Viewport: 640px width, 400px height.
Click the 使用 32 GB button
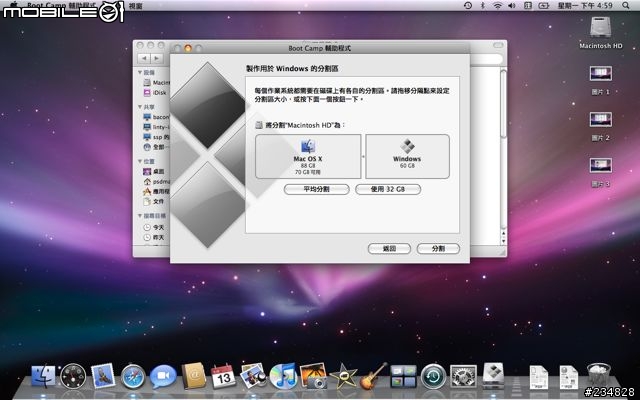pyautogui.click(x=388, y=189)
